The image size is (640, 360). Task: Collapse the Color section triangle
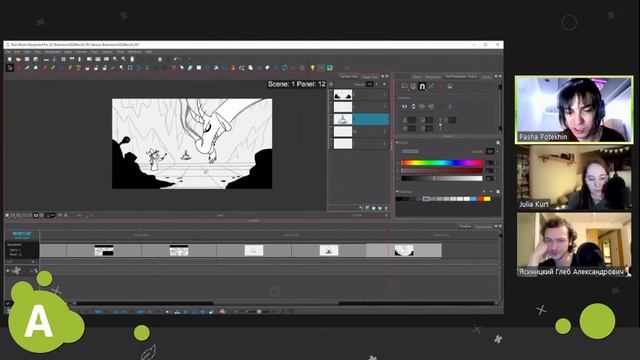click(x=397, y=142)
